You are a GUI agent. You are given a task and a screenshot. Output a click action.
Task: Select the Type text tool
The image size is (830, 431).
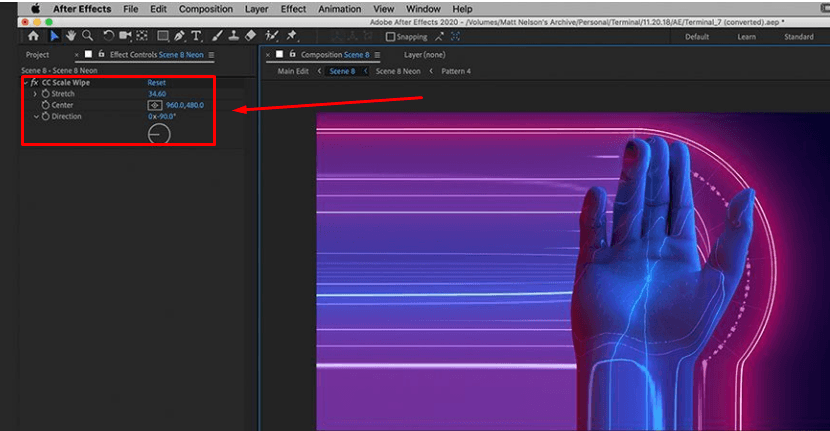(196, 36)
